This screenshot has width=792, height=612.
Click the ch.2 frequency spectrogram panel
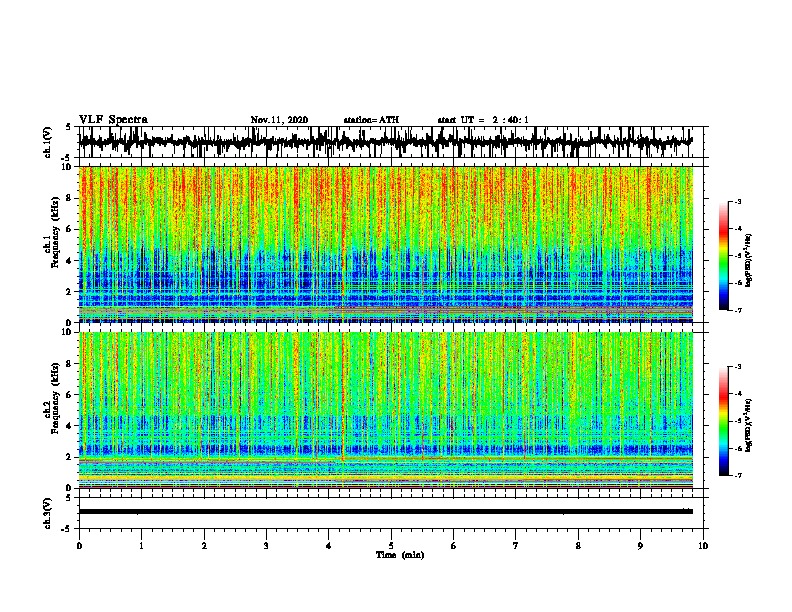[x=385, y=410]
